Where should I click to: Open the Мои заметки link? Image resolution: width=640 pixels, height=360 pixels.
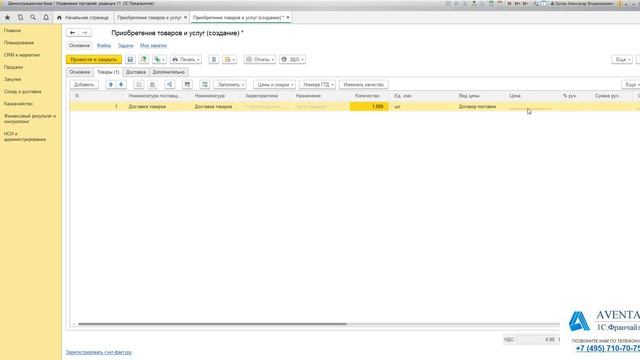click(x=153, y=46)
